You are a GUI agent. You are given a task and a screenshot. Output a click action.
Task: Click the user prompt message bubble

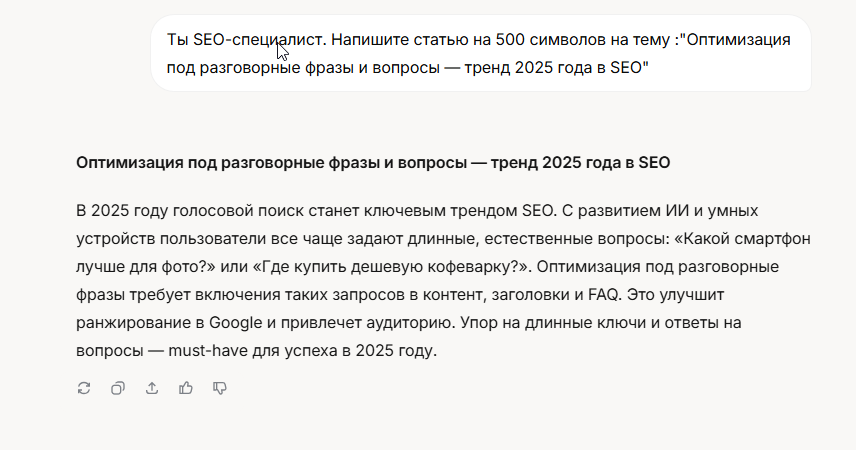481,53
